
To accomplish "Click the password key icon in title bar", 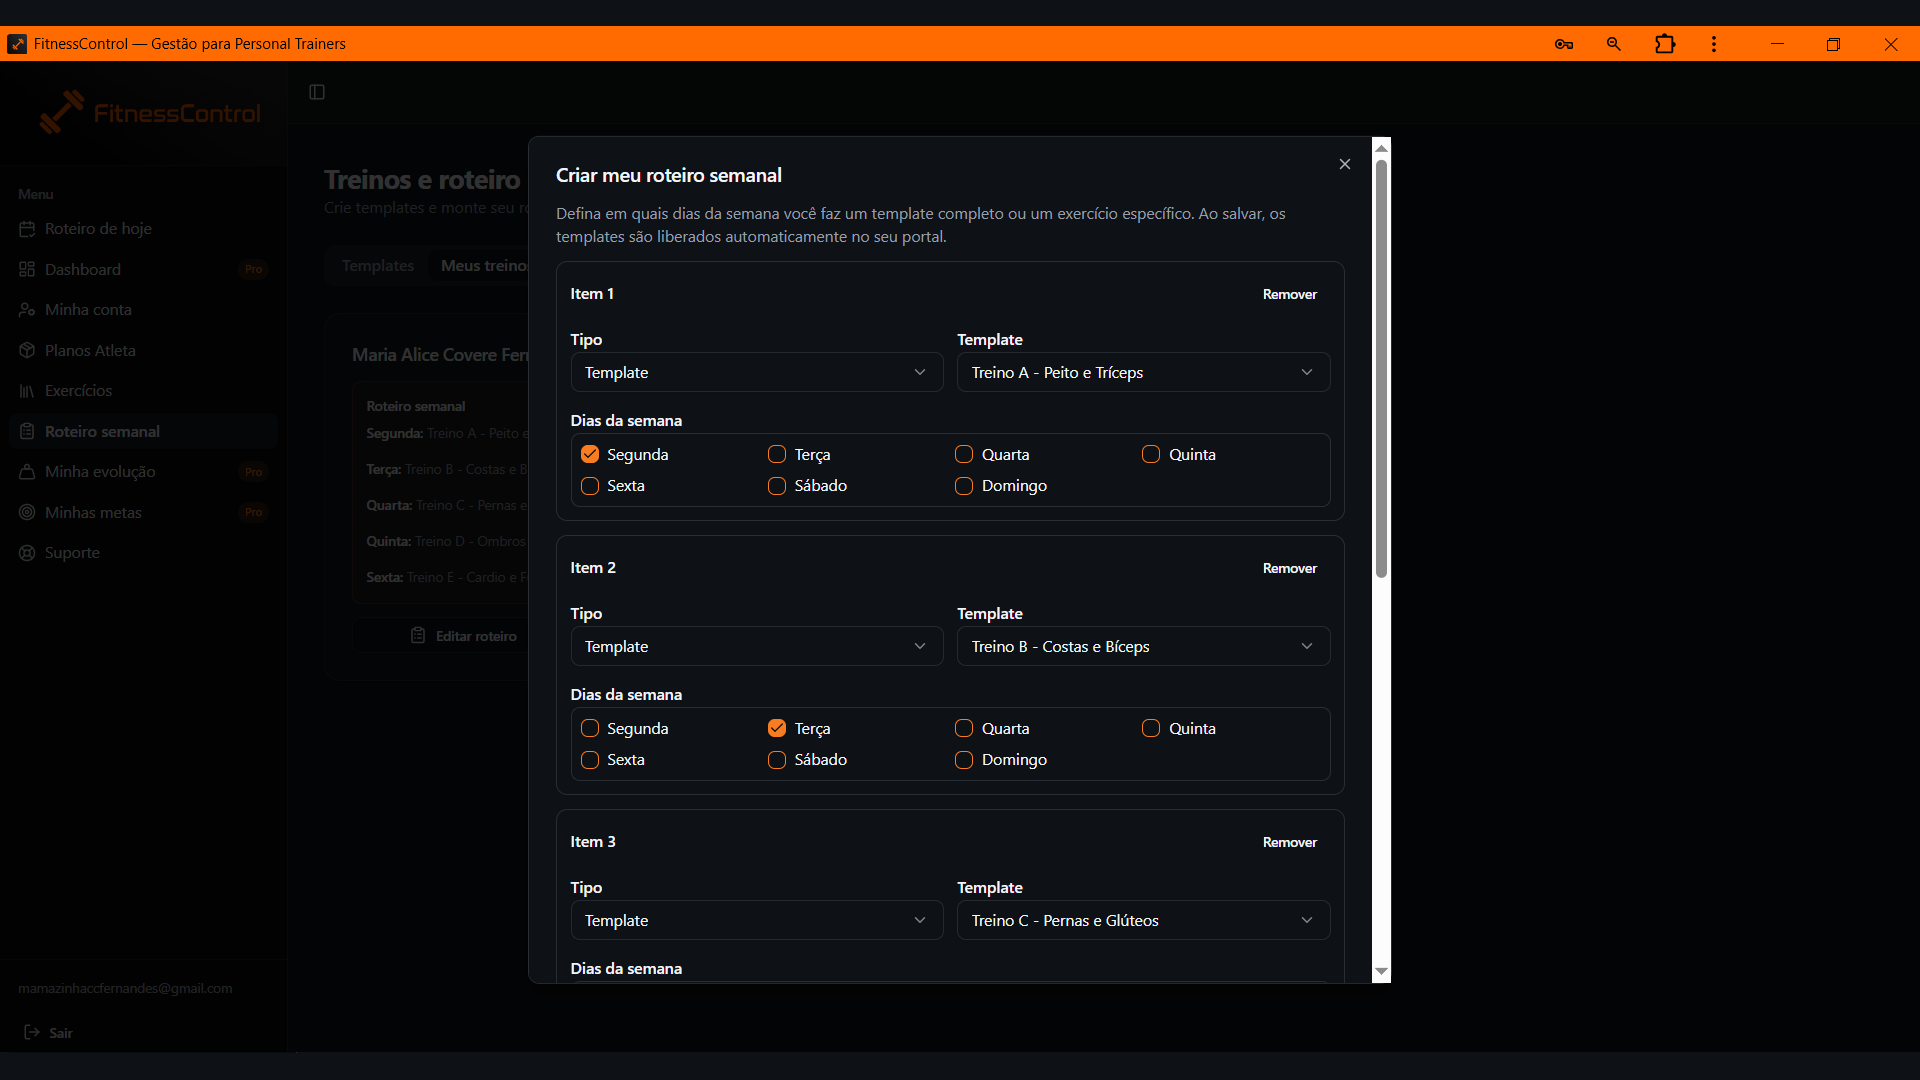I will coord(1564,44).
